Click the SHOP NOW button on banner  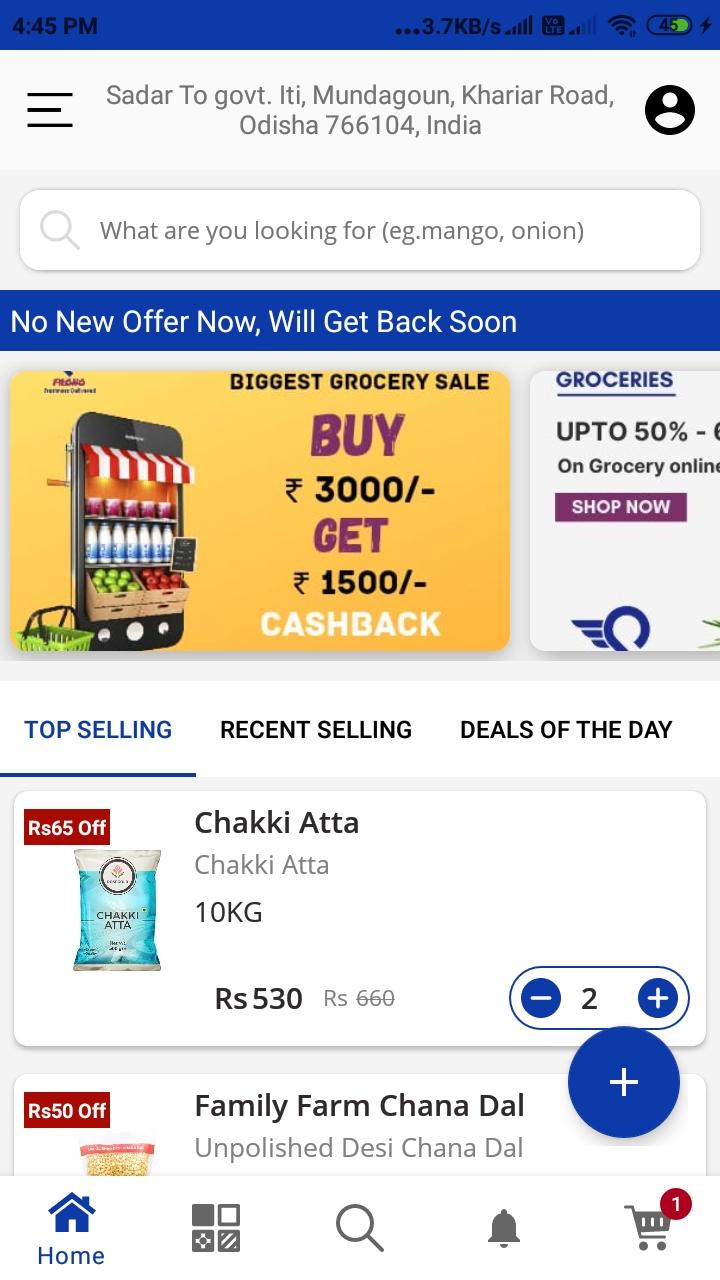621,507
